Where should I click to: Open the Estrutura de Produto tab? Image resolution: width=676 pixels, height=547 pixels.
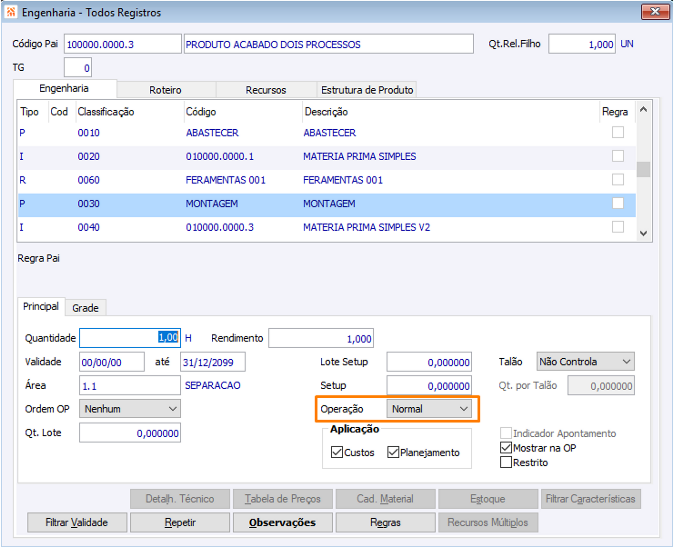click(x=366, y=90)
